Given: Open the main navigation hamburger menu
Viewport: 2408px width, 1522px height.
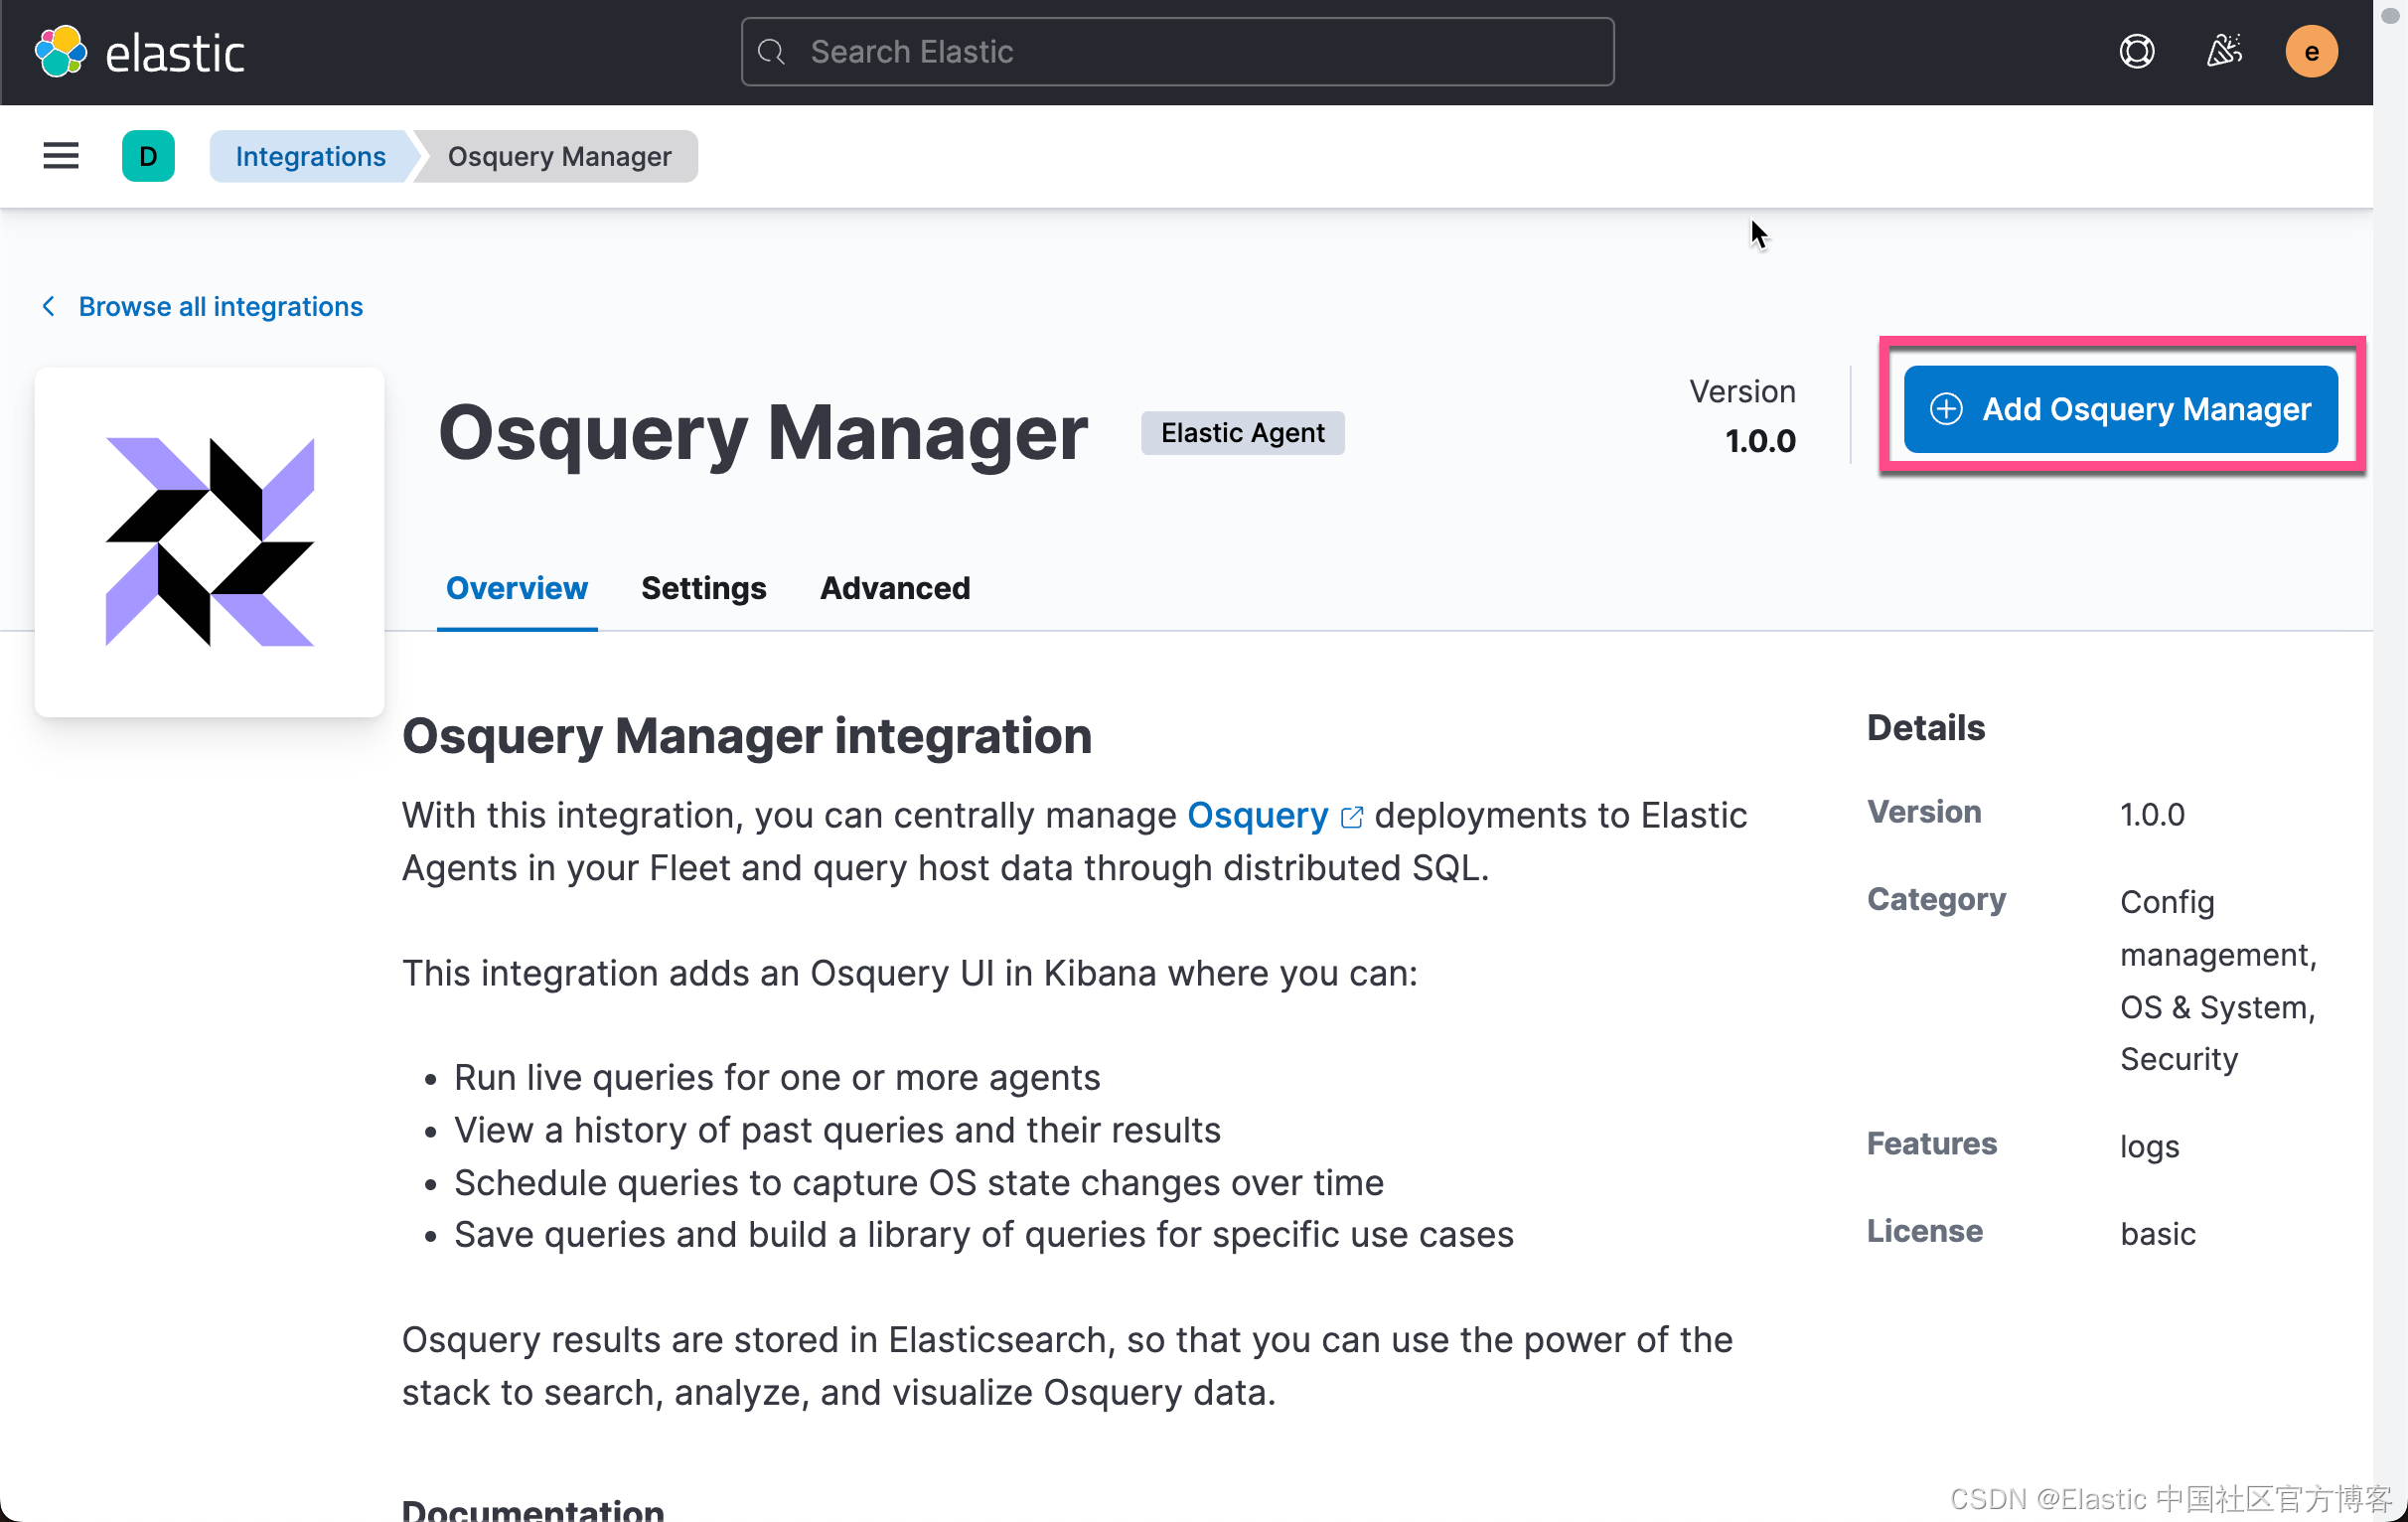Looking at the screenshot, I should pos(60,155).
